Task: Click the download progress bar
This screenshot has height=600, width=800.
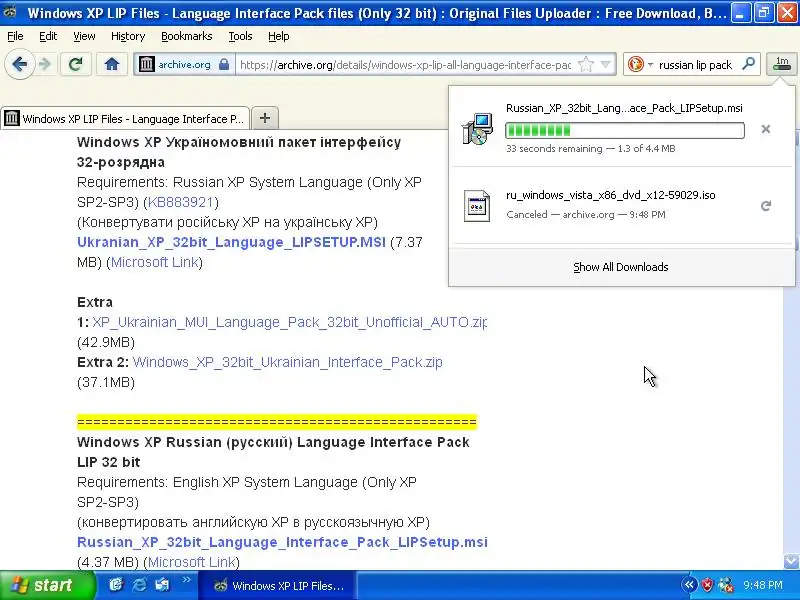Action: point(624,130)
